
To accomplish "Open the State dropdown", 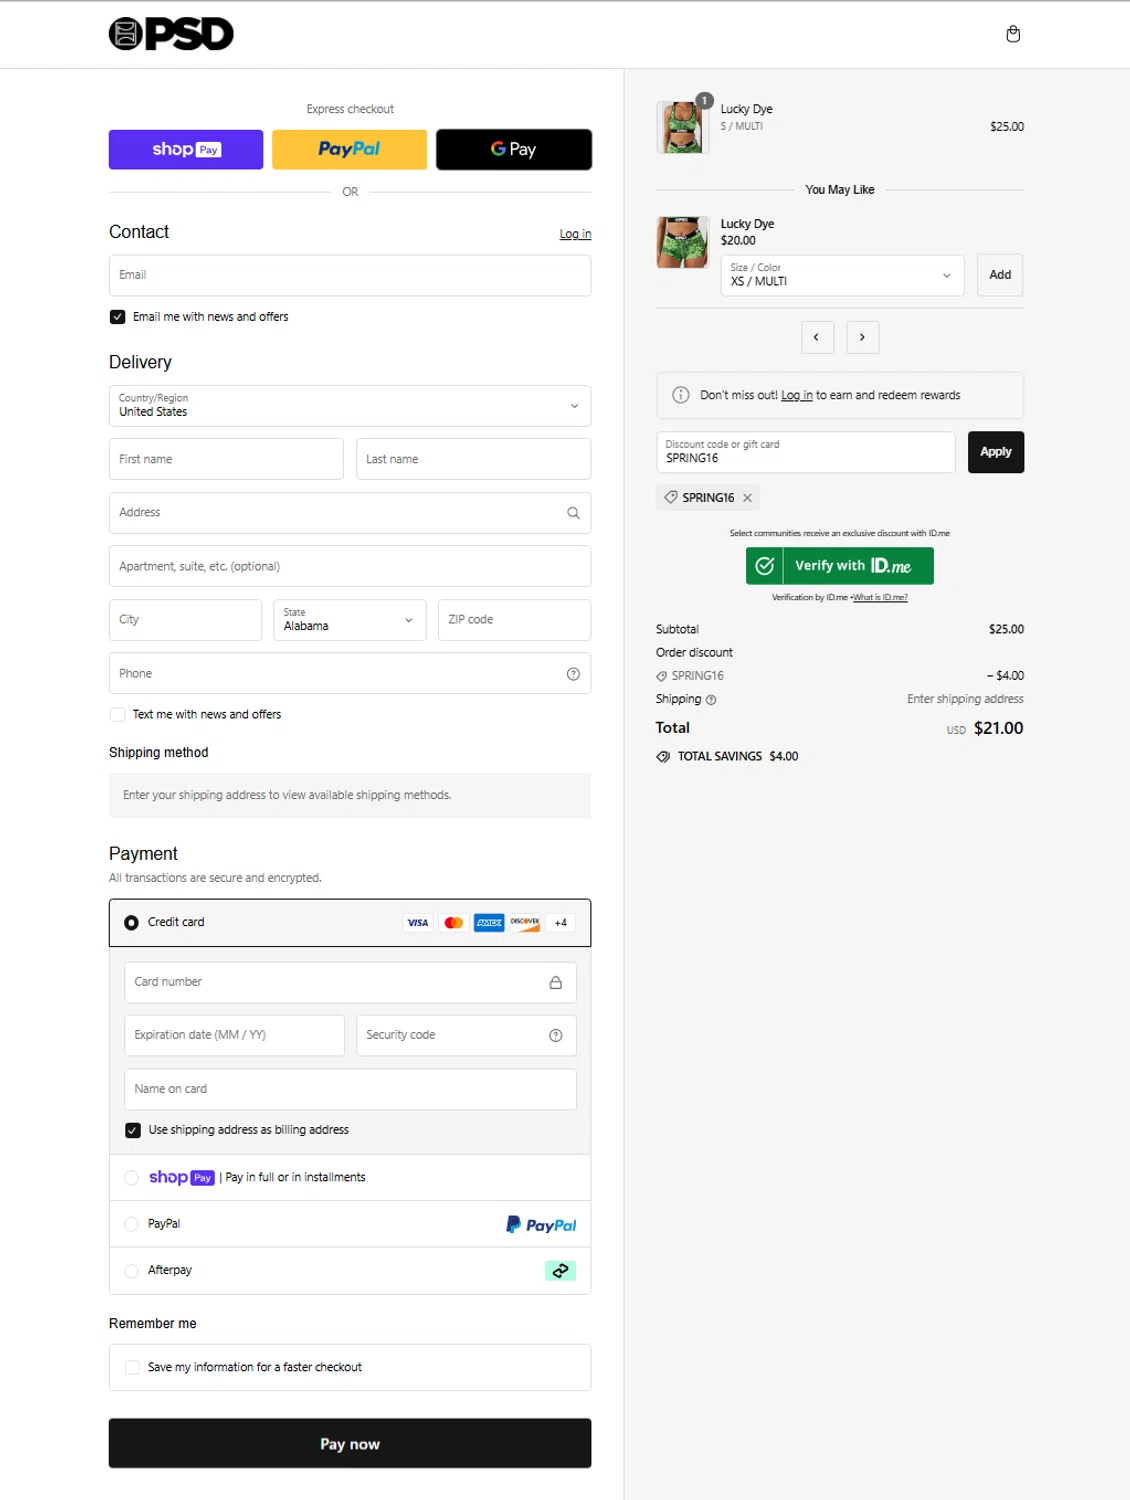I will click(349, 620).
